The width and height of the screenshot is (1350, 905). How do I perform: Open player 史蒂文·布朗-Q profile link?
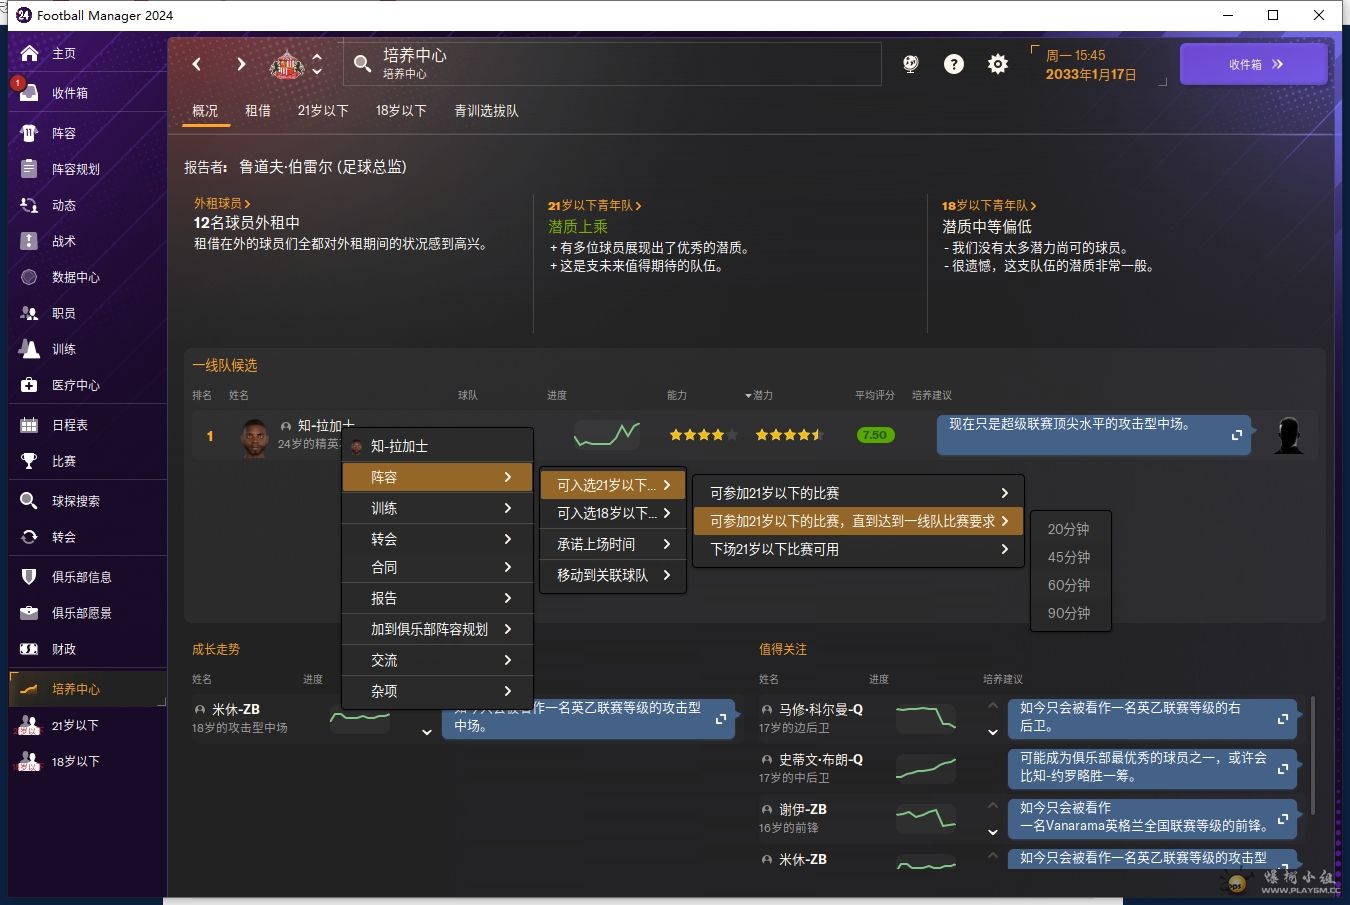(821, 760)
